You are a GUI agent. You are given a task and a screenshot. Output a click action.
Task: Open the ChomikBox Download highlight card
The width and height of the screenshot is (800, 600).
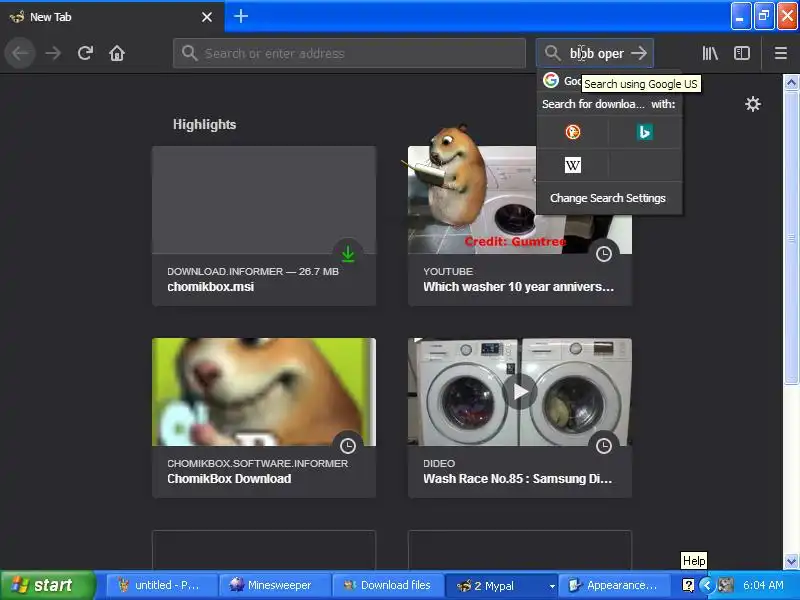[264, 417]
